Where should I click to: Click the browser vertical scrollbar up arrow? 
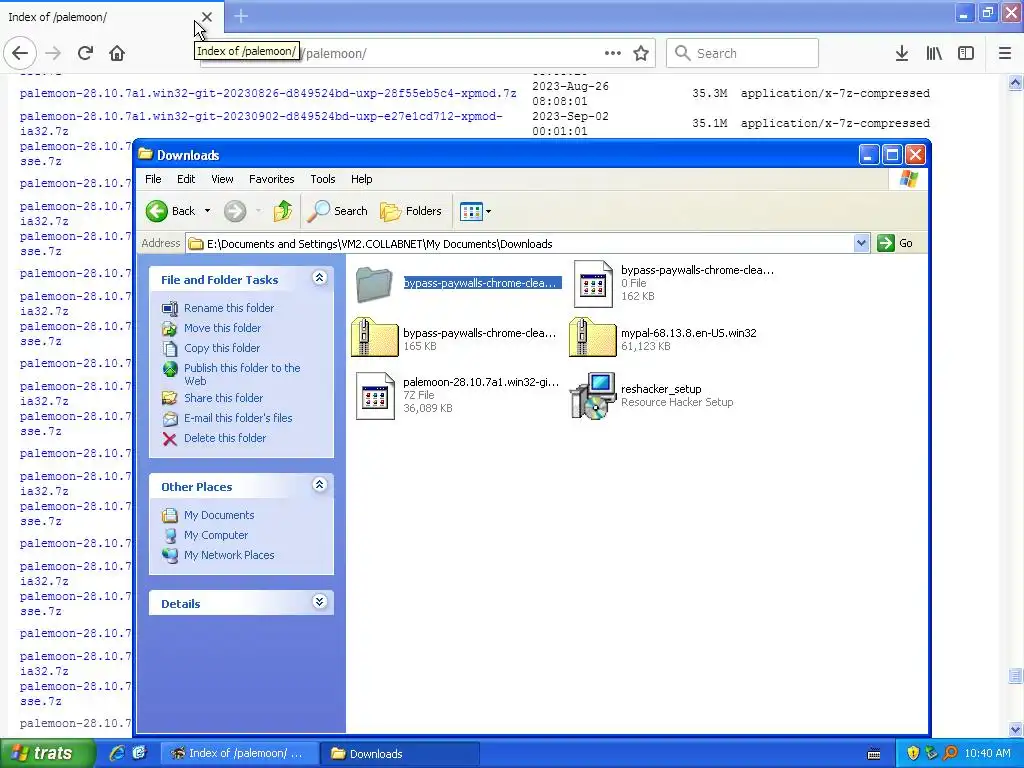tap(1015, 83)
